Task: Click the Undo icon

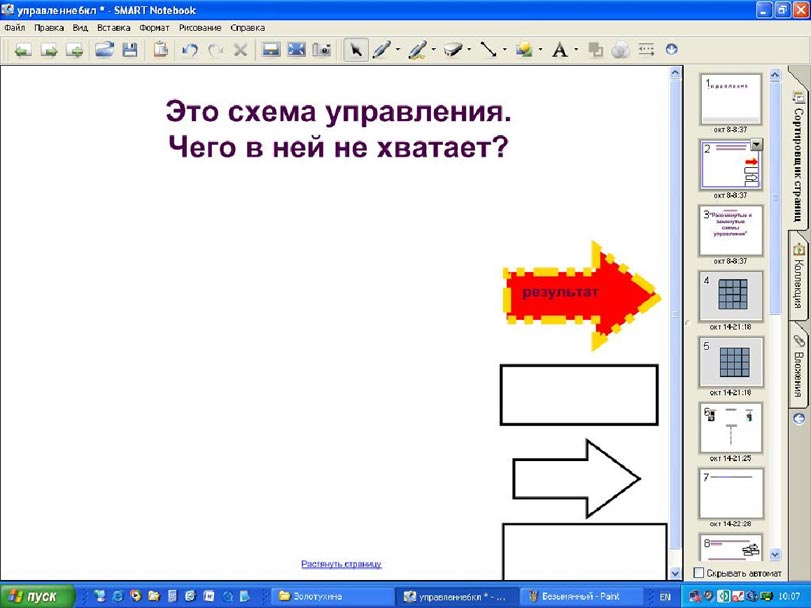Action: [190, 49]
